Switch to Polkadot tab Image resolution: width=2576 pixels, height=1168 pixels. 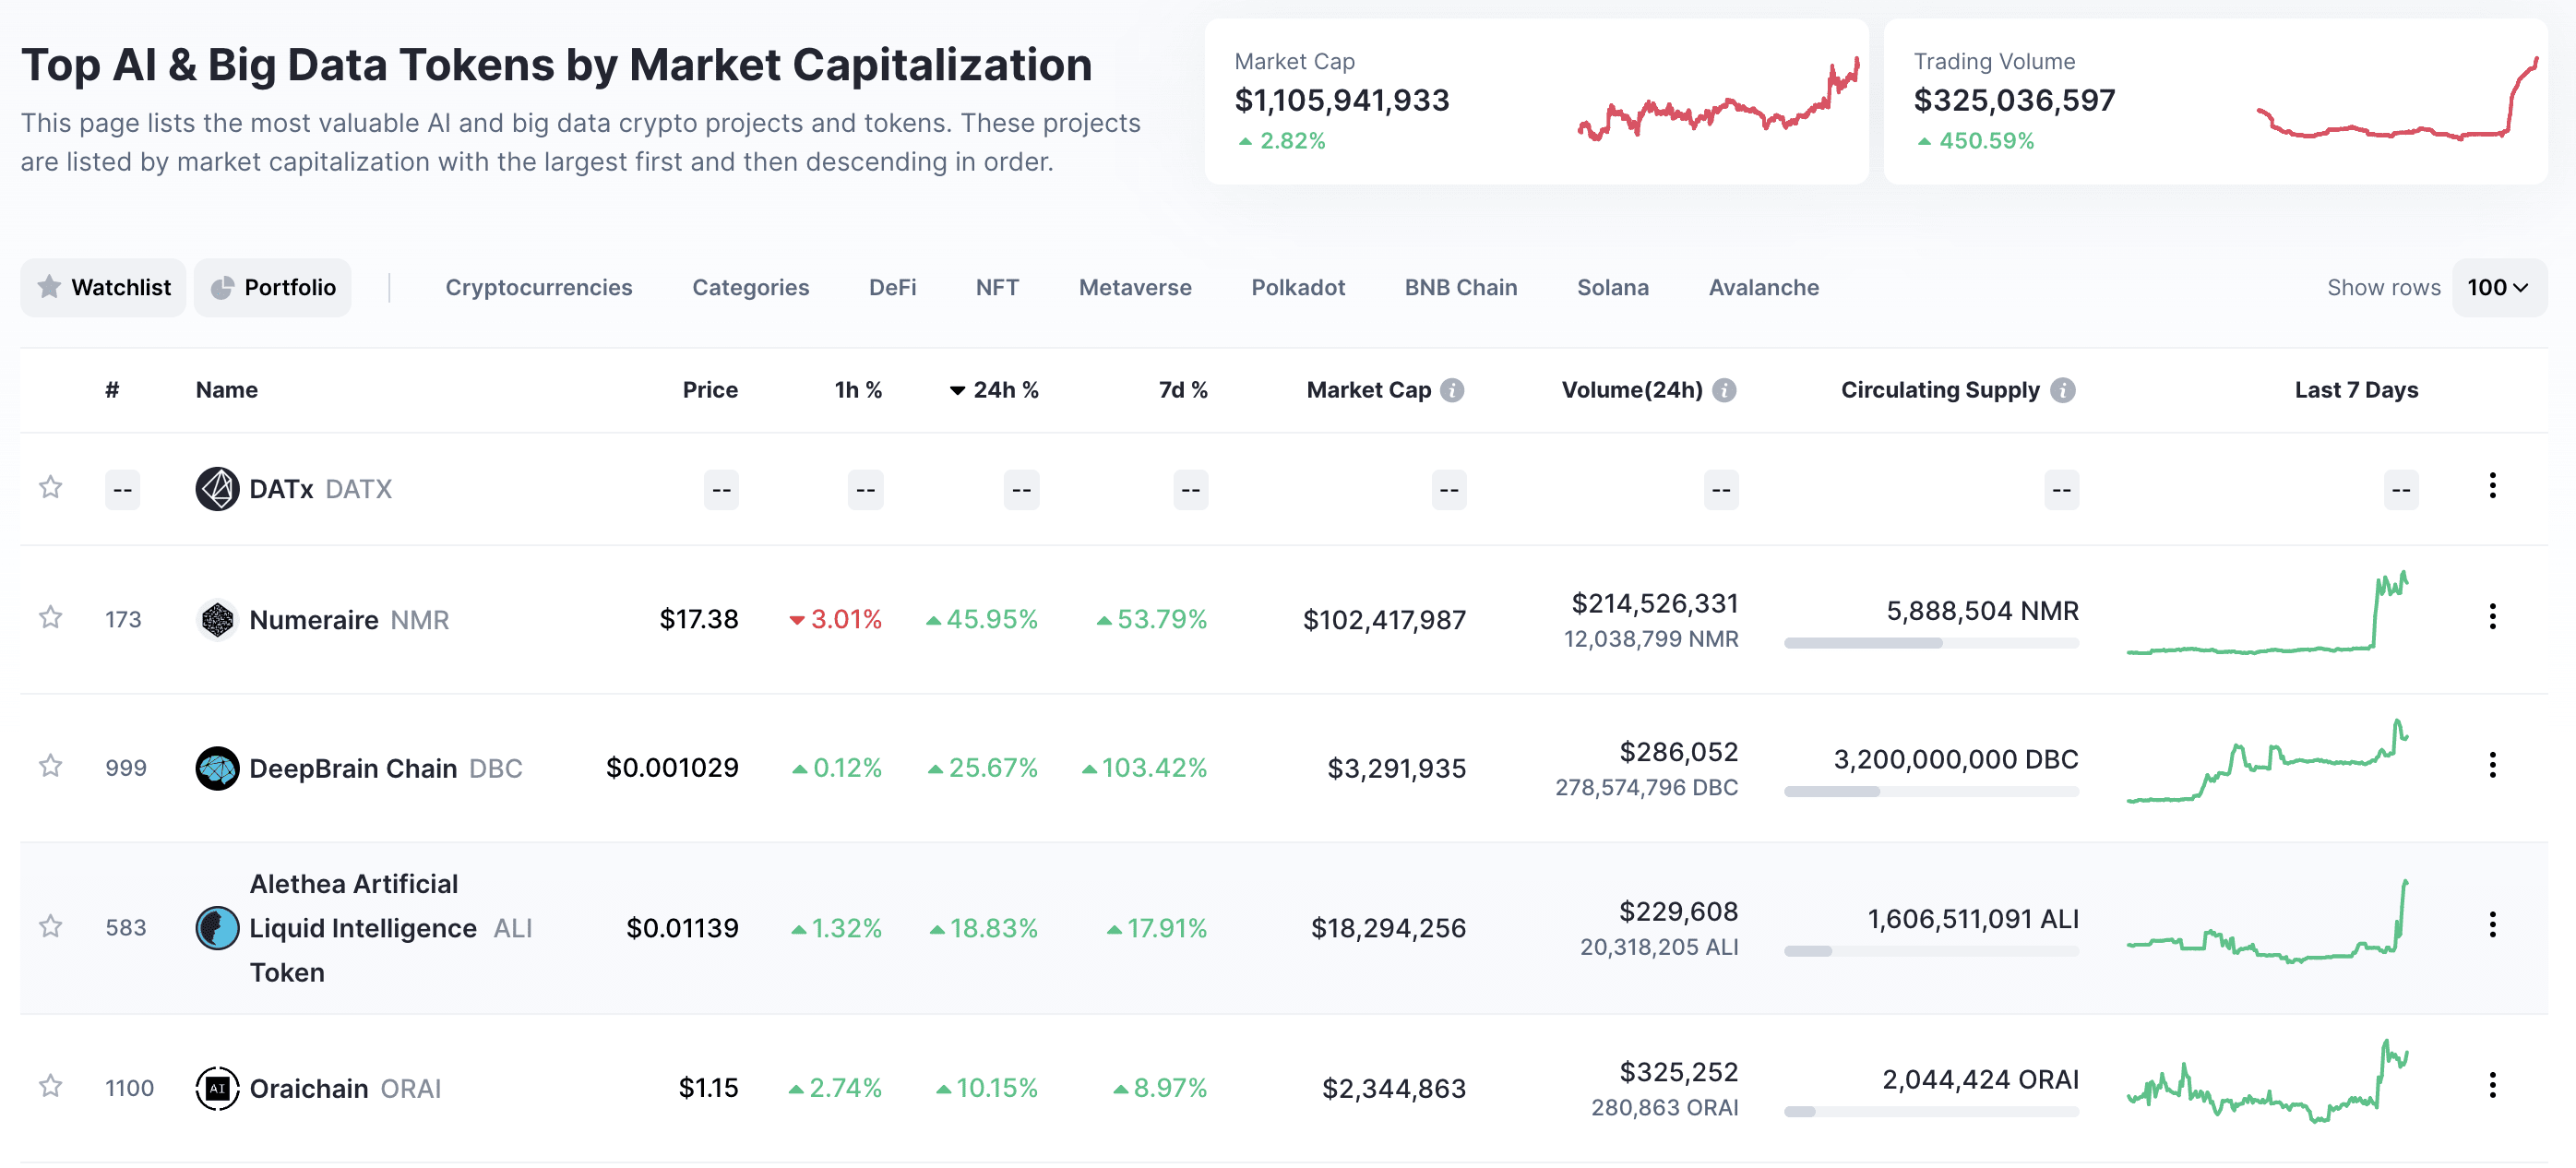(1298, 288)
